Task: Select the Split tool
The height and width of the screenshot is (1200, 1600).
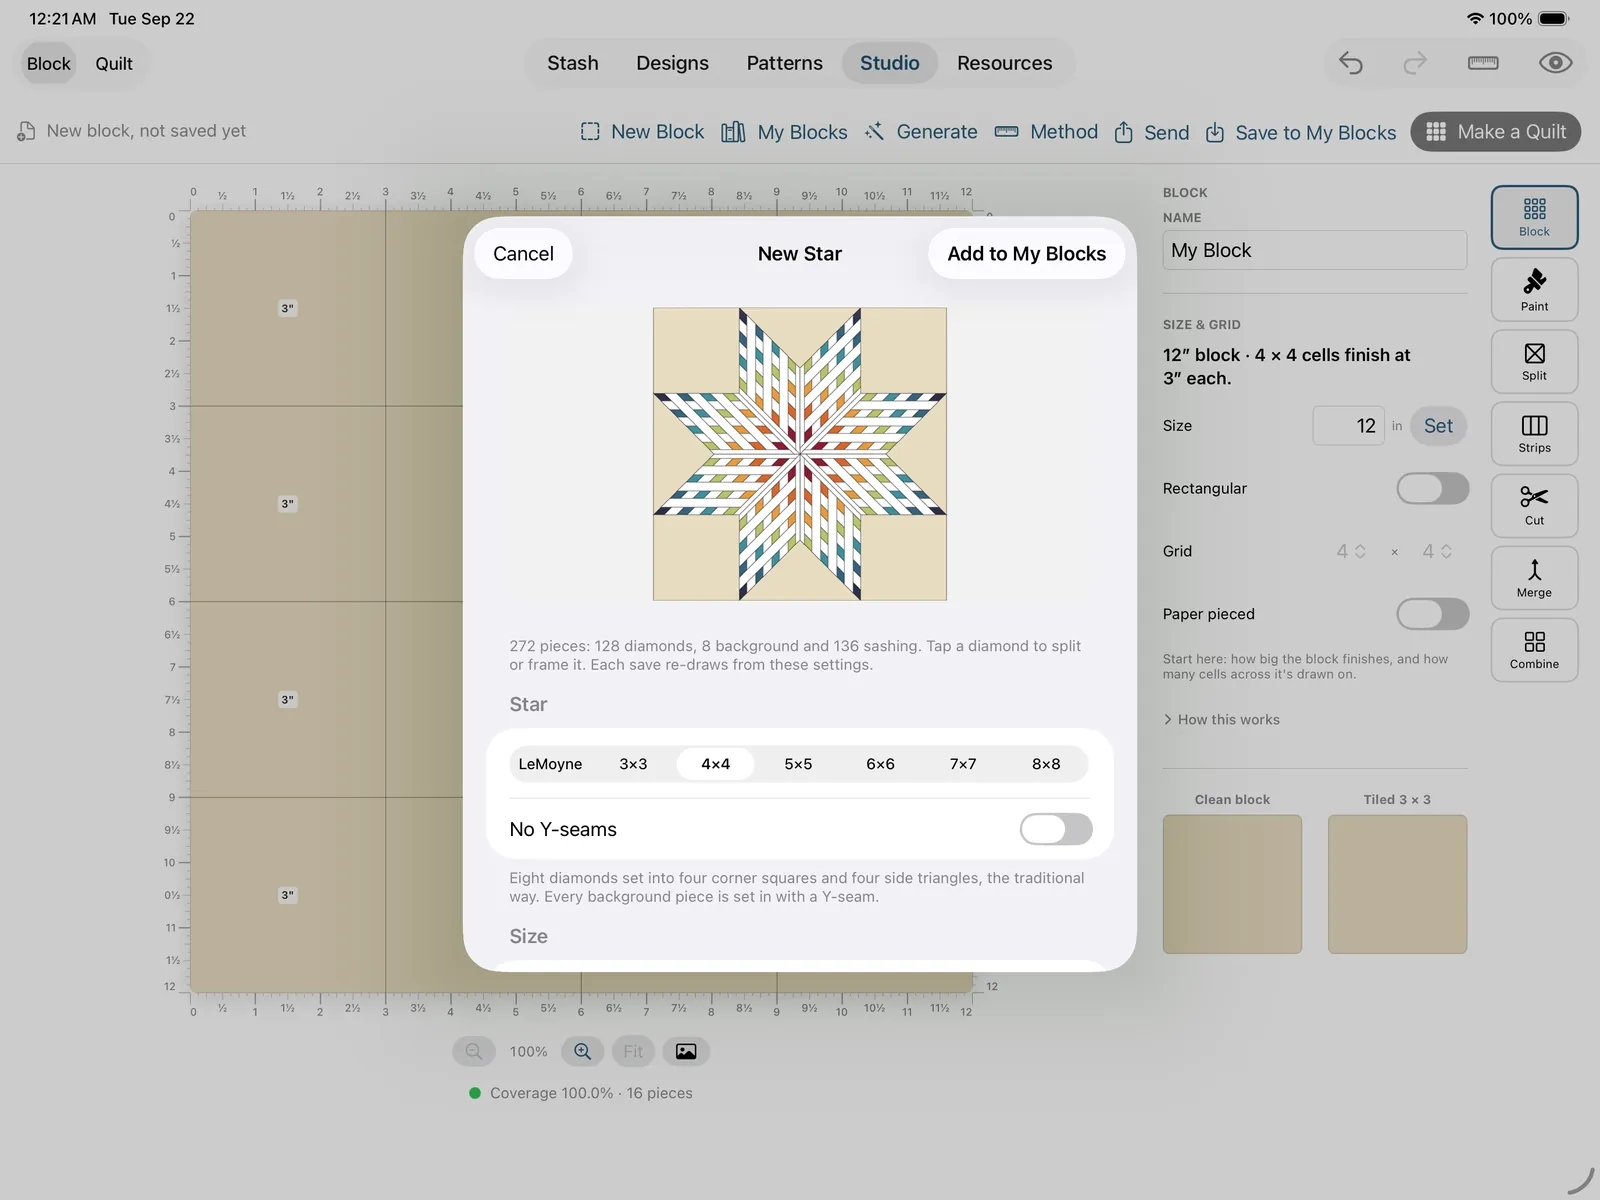Action: tap(1534, 361)
